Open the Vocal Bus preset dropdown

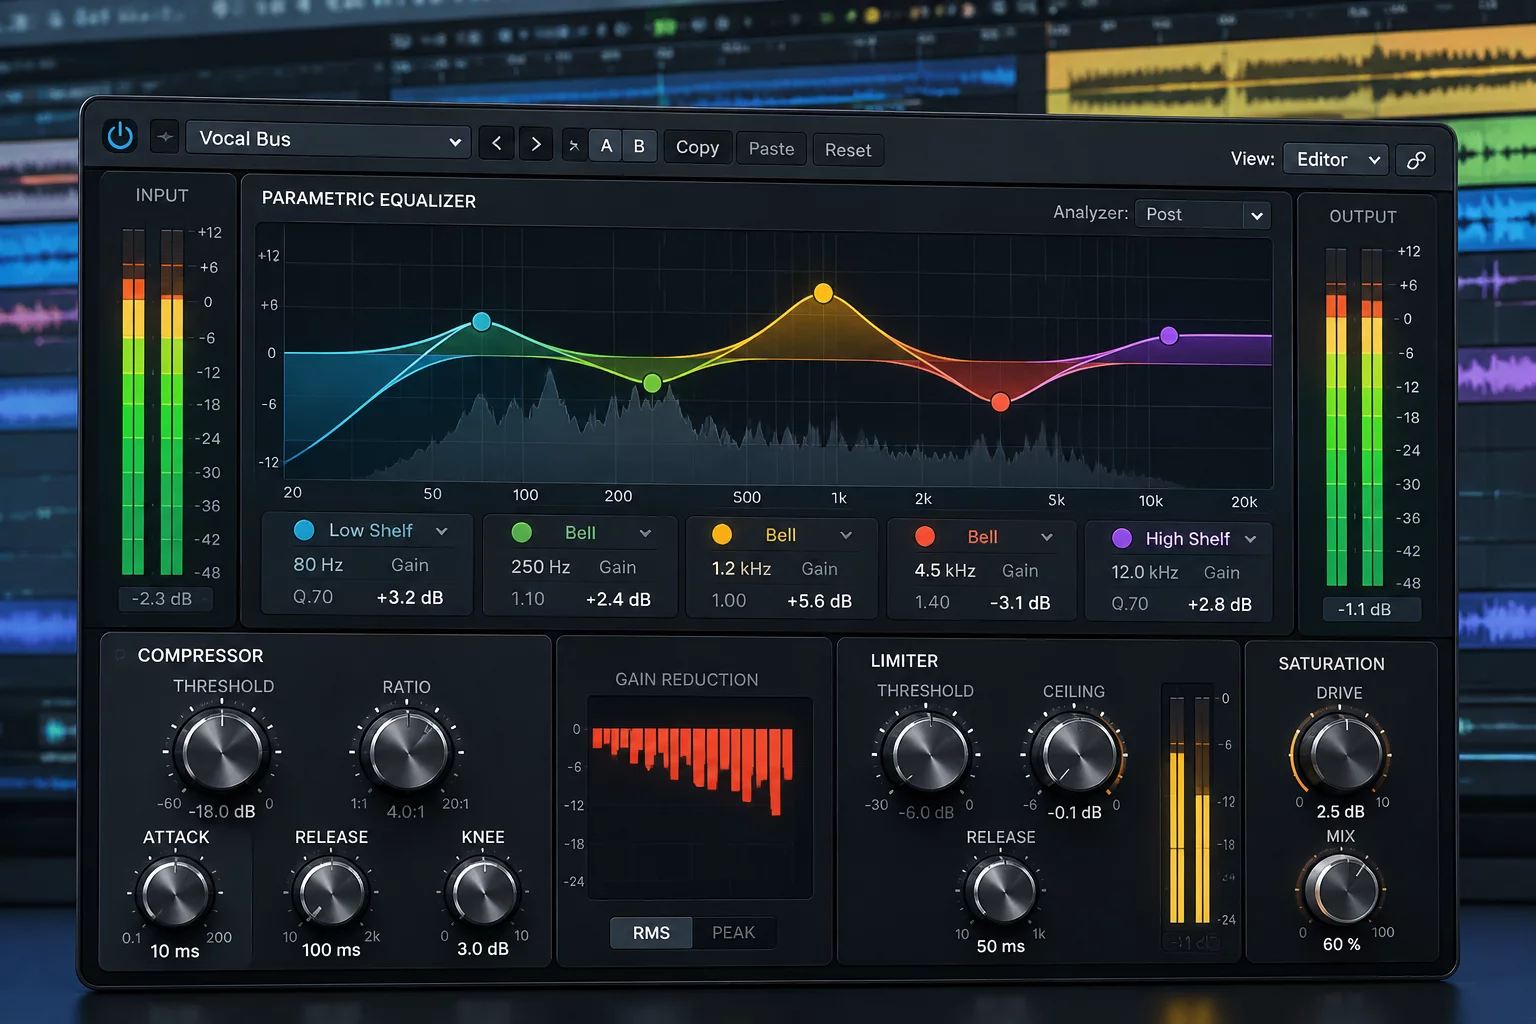[x=328, y=139]
